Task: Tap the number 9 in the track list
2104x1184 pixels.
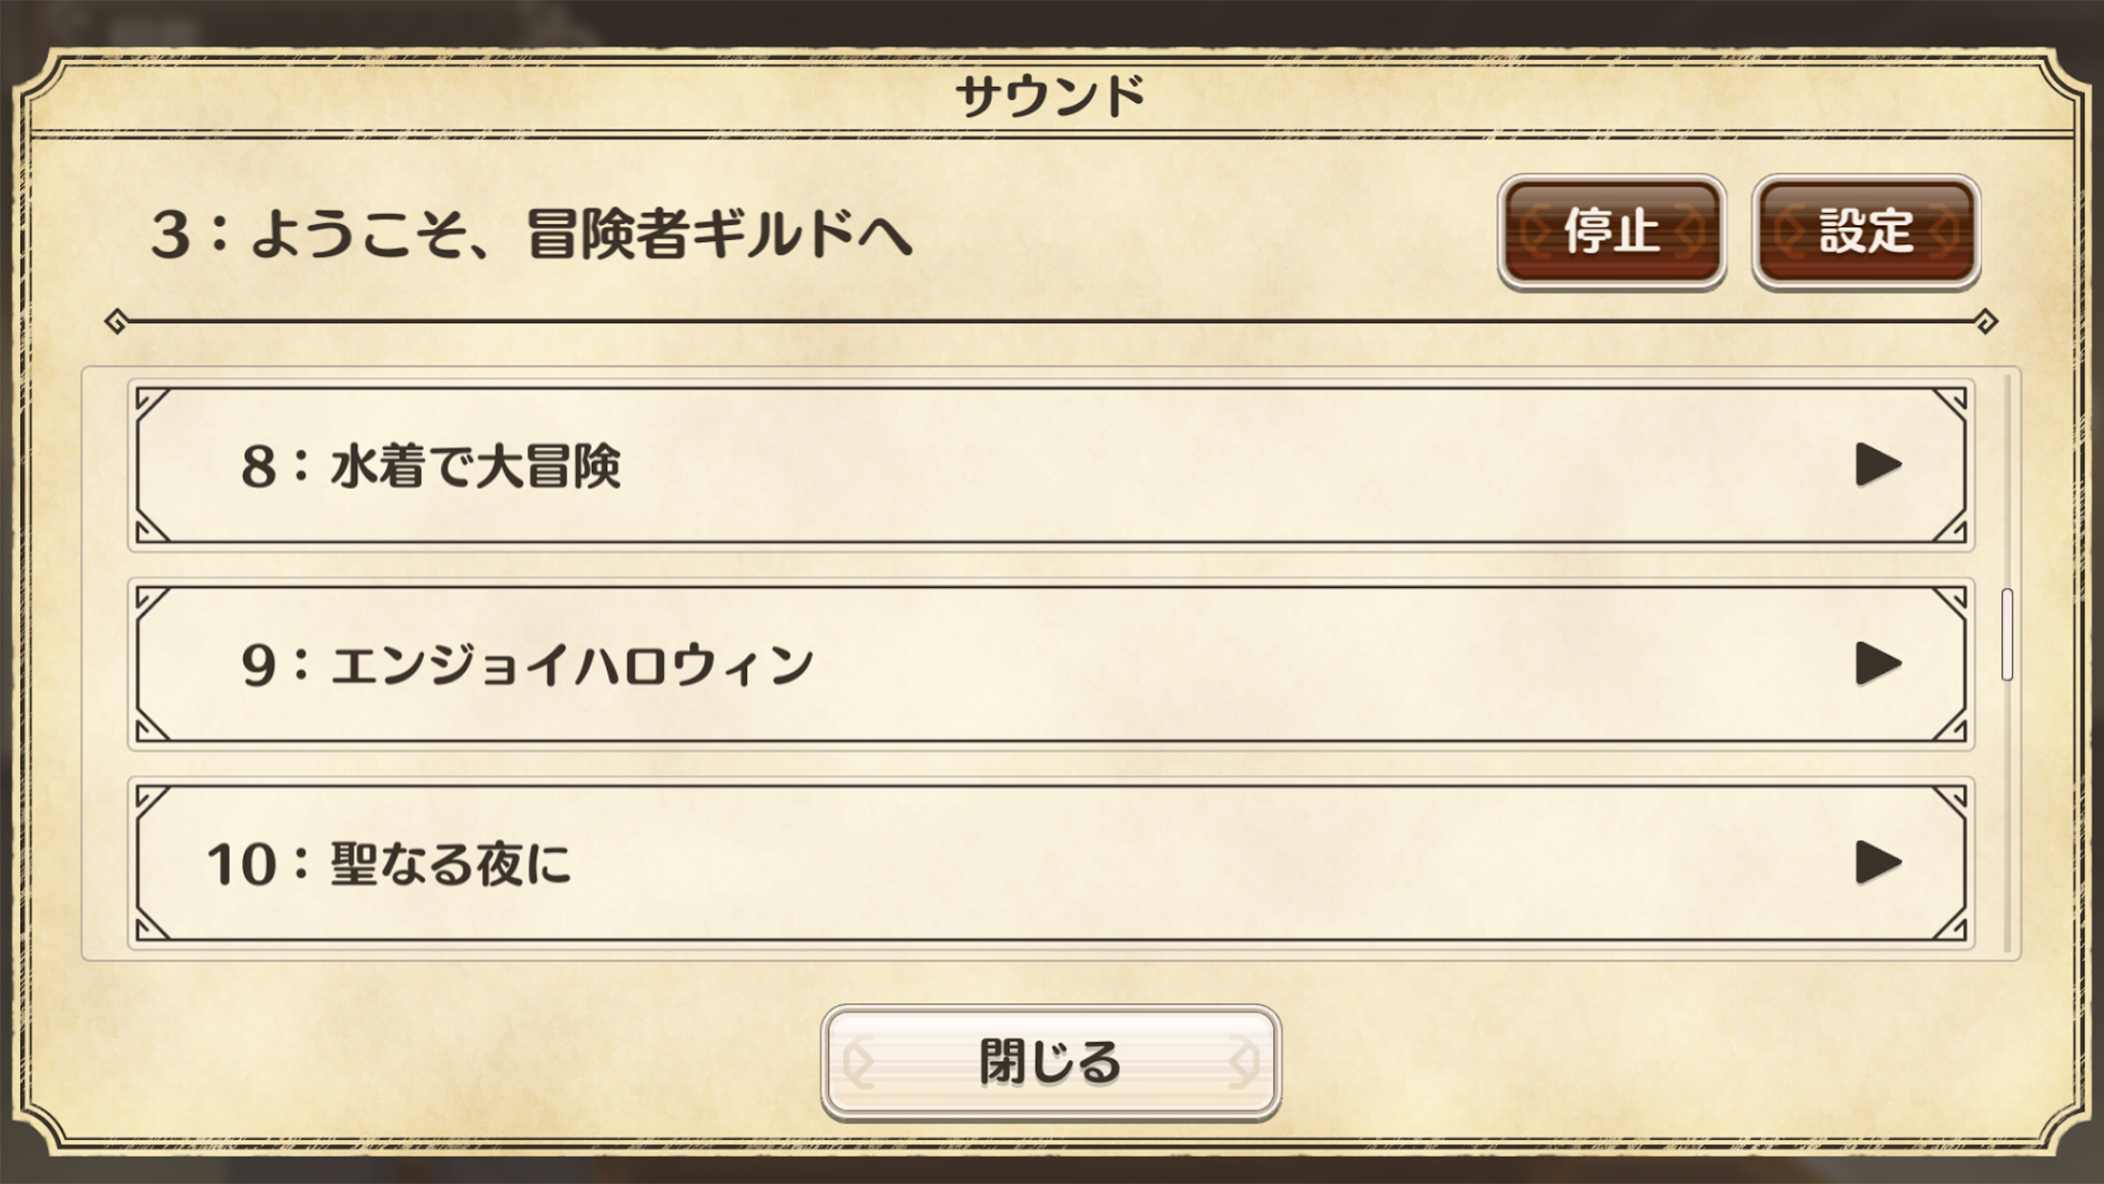Action: pos(258,665)
